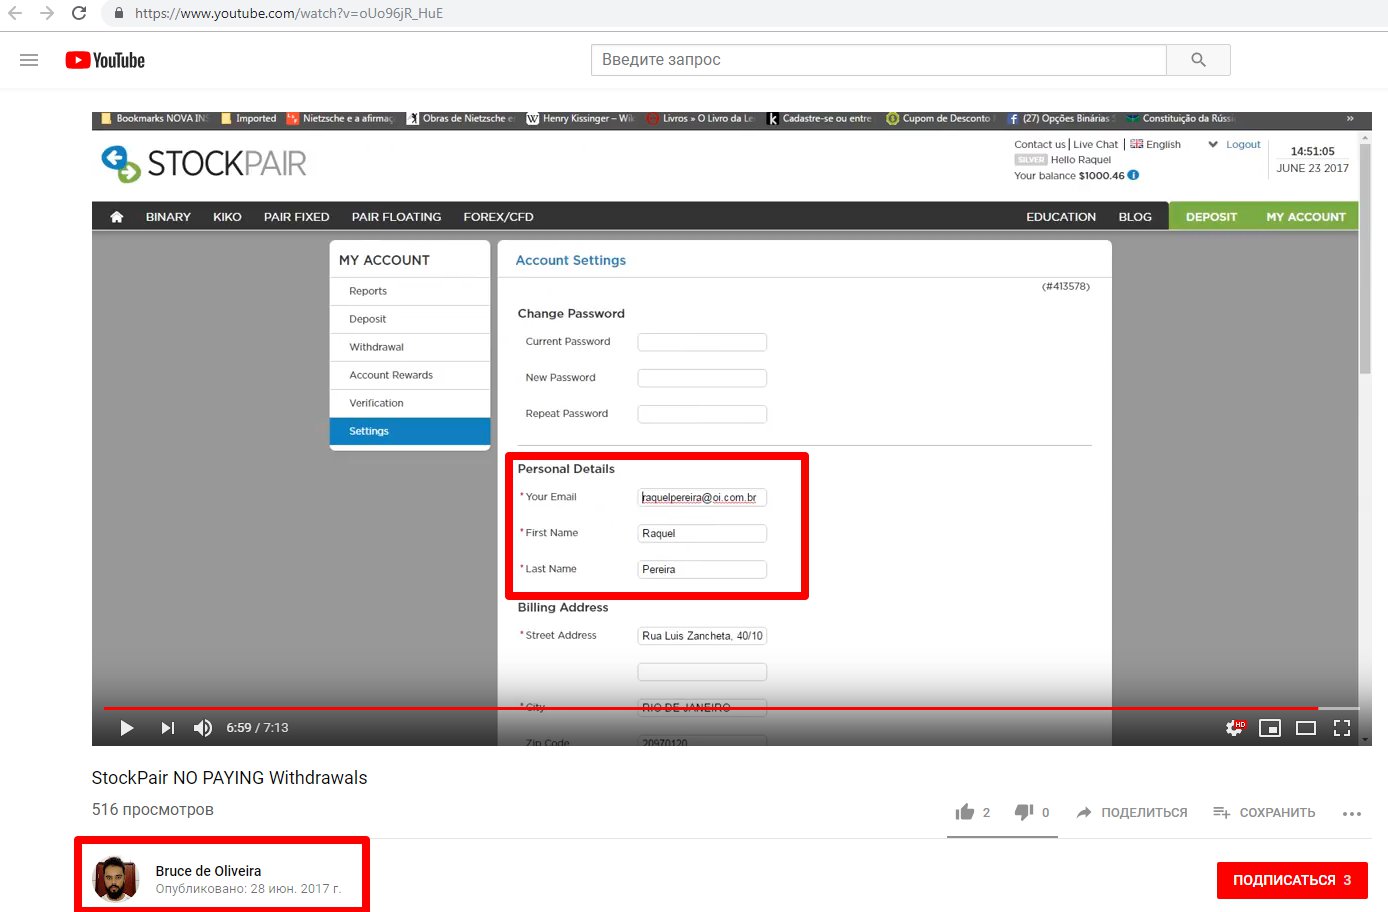Image resolution: width=1388 pixels, height=912 pixels.
Task: Subscribe with ПОДПИСАТЬСЯ button
Action: click(1292, 880)
